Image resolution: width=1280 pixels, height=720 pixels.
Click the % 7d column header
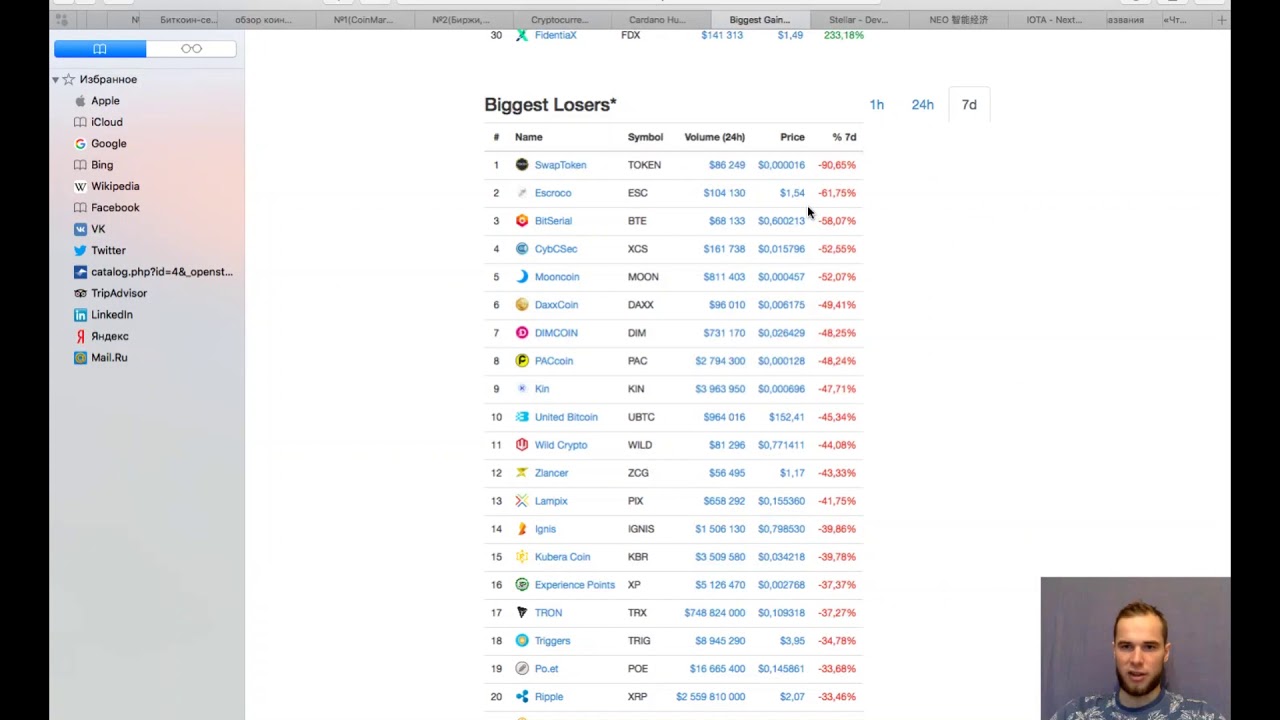(844, 137)
